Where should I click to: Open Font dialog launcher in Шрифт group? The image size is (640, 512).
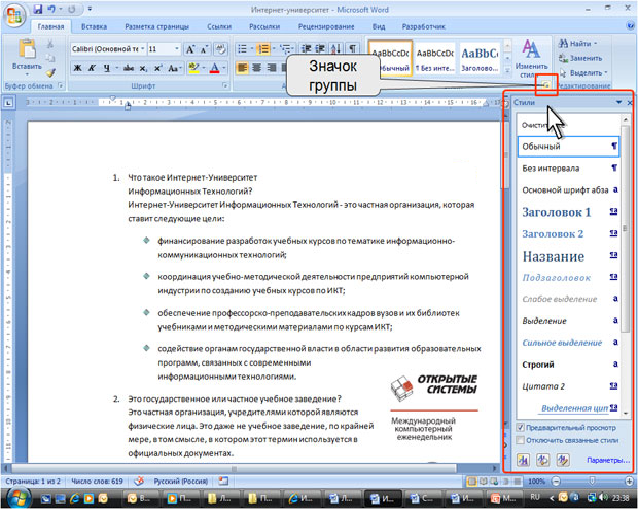click(224, 86)
